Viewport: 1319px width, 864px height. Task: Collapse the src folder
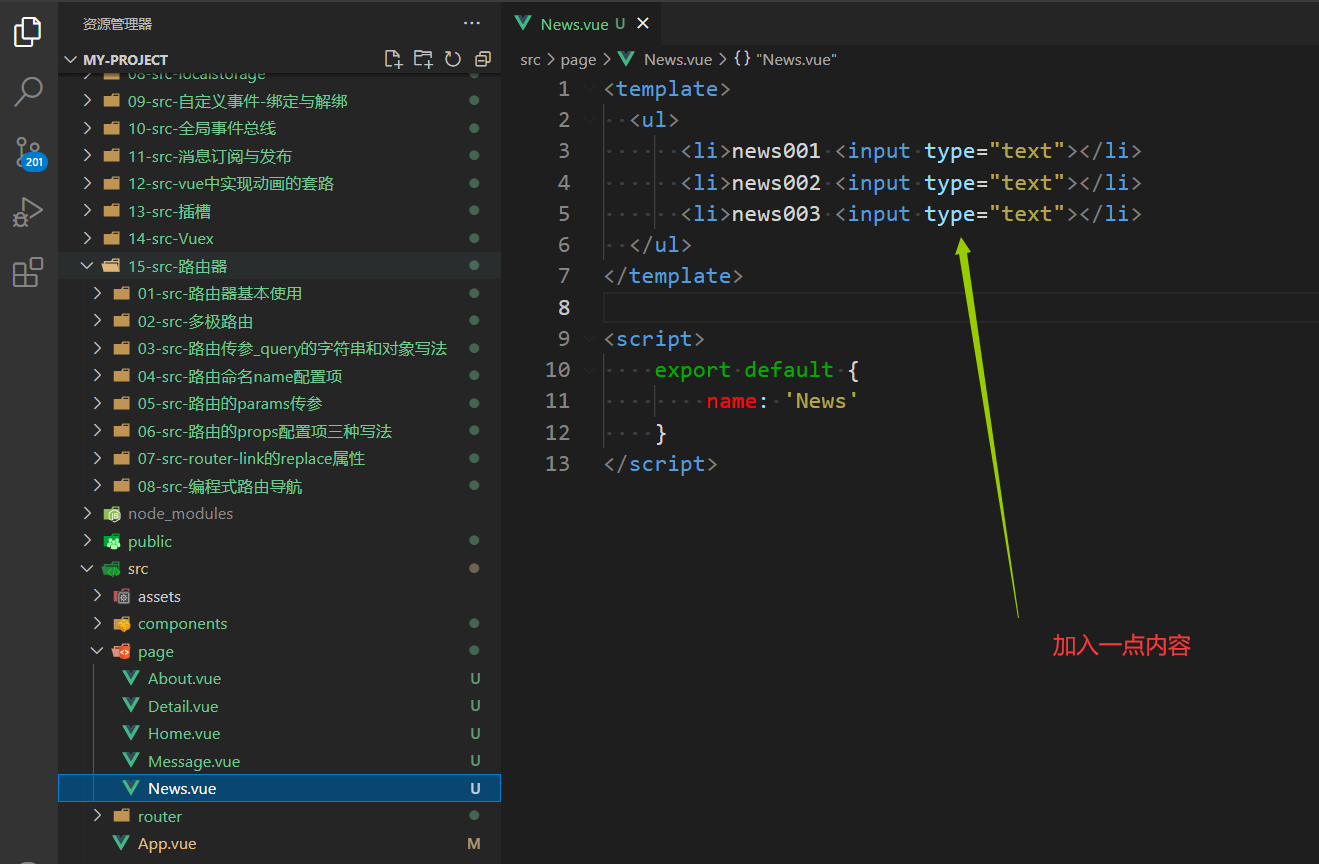[280, 568]
